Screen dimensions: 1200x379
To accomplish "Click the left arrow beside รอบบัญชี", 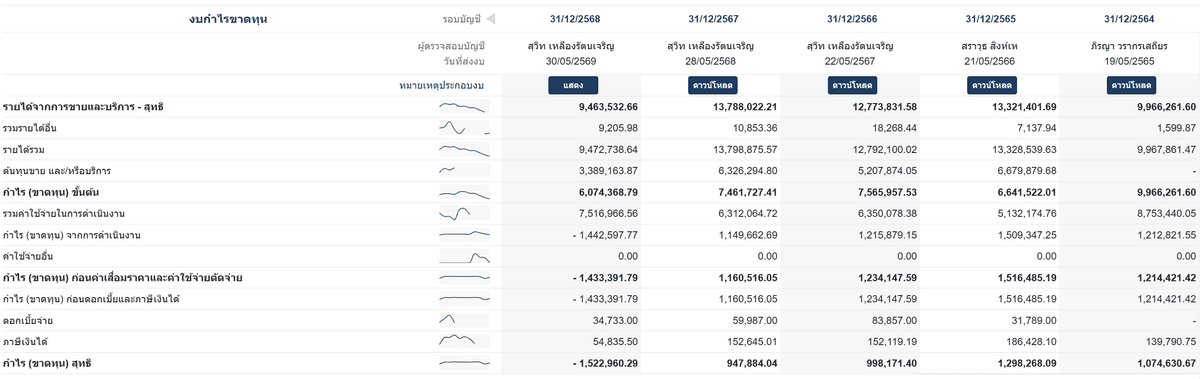I will [491, 19].
